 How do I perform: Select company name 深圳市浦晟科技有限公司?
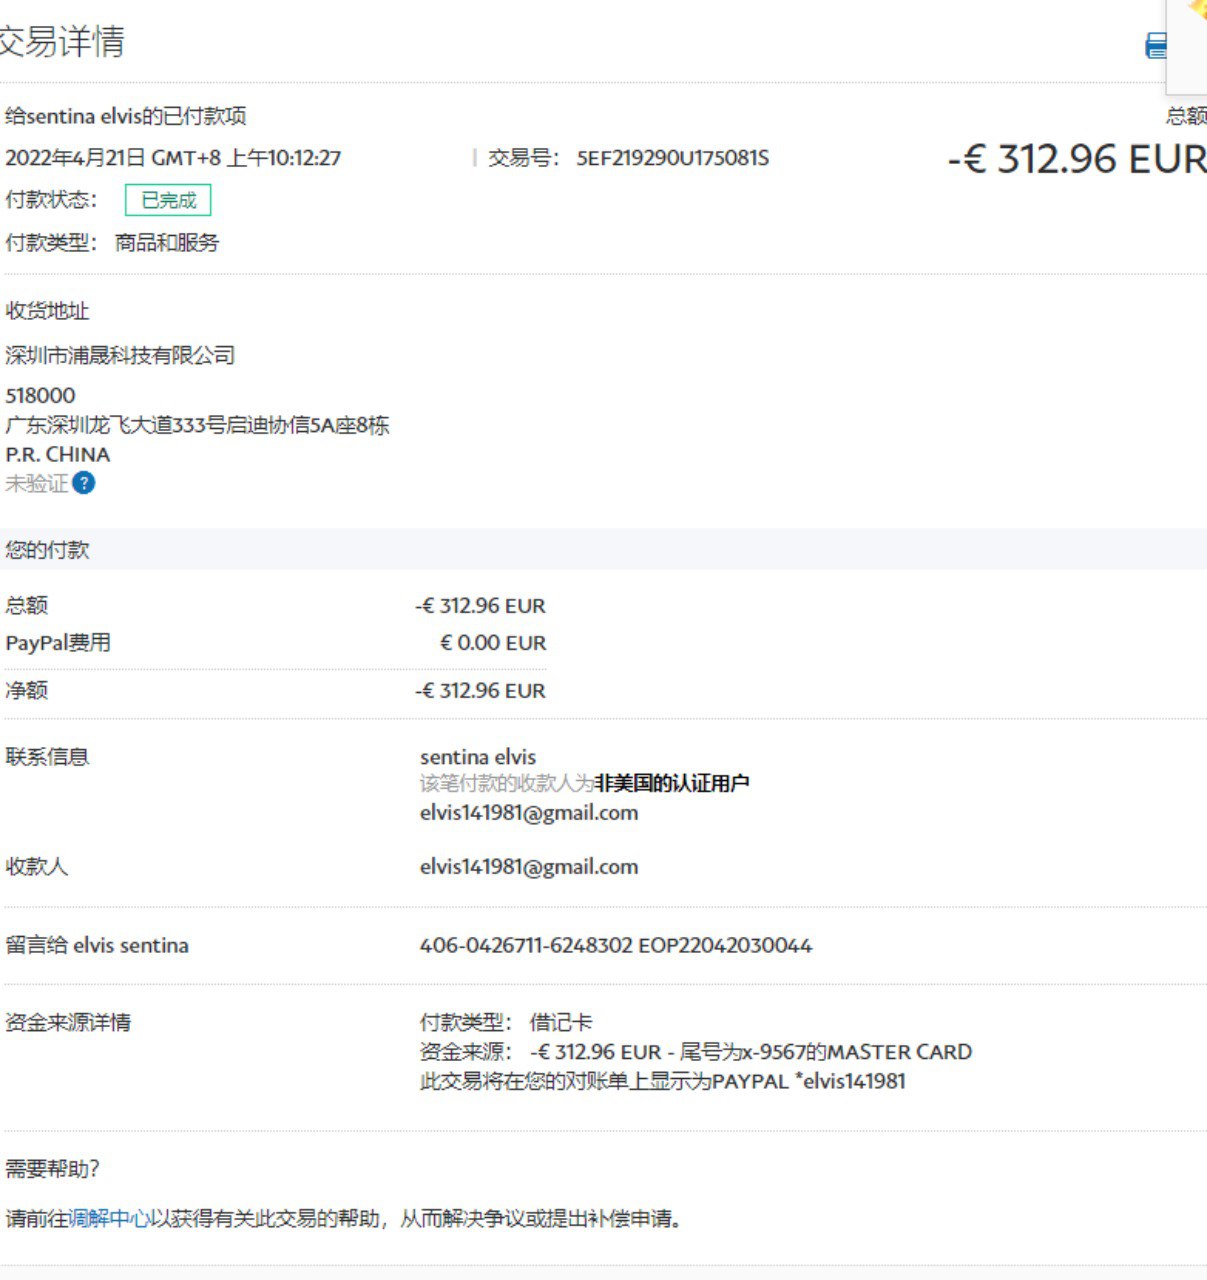[120, 355]
